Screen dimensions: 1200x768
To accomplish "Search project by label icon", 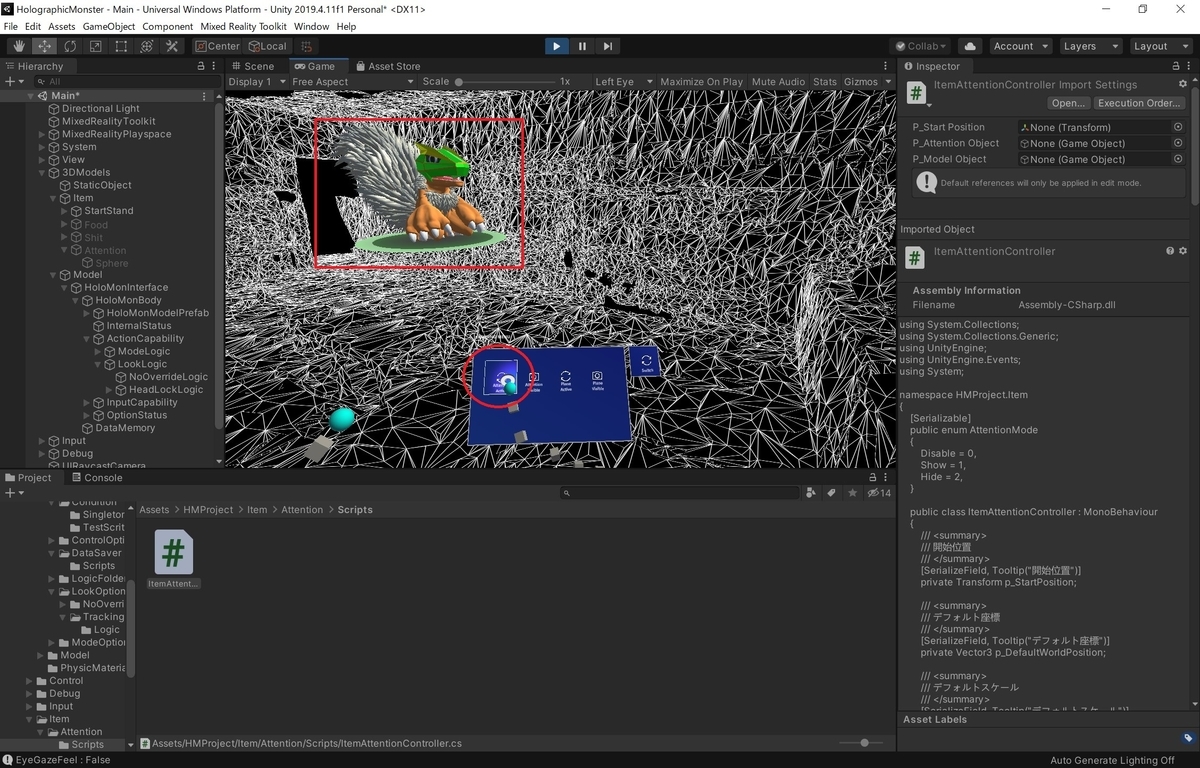I will (x=831, y=493).
